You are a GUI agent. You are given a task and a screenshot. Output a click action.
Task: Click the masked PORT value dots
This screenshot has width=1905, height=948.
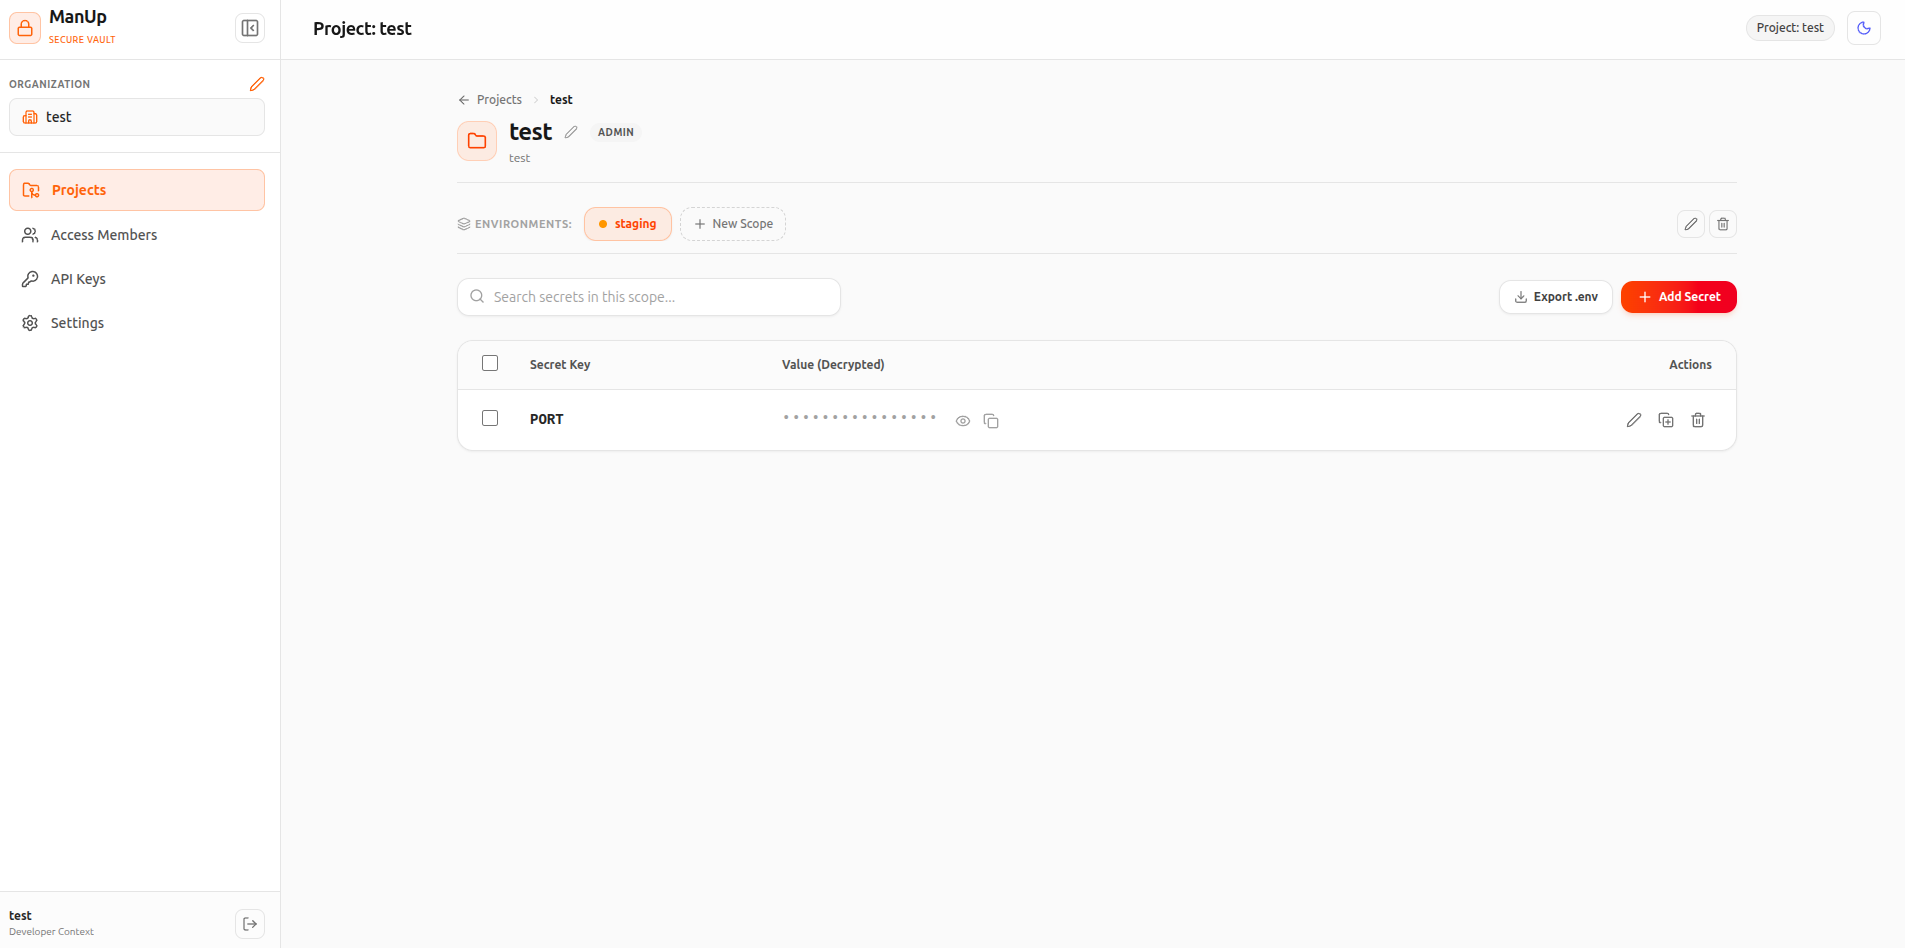tap(860, 418)
